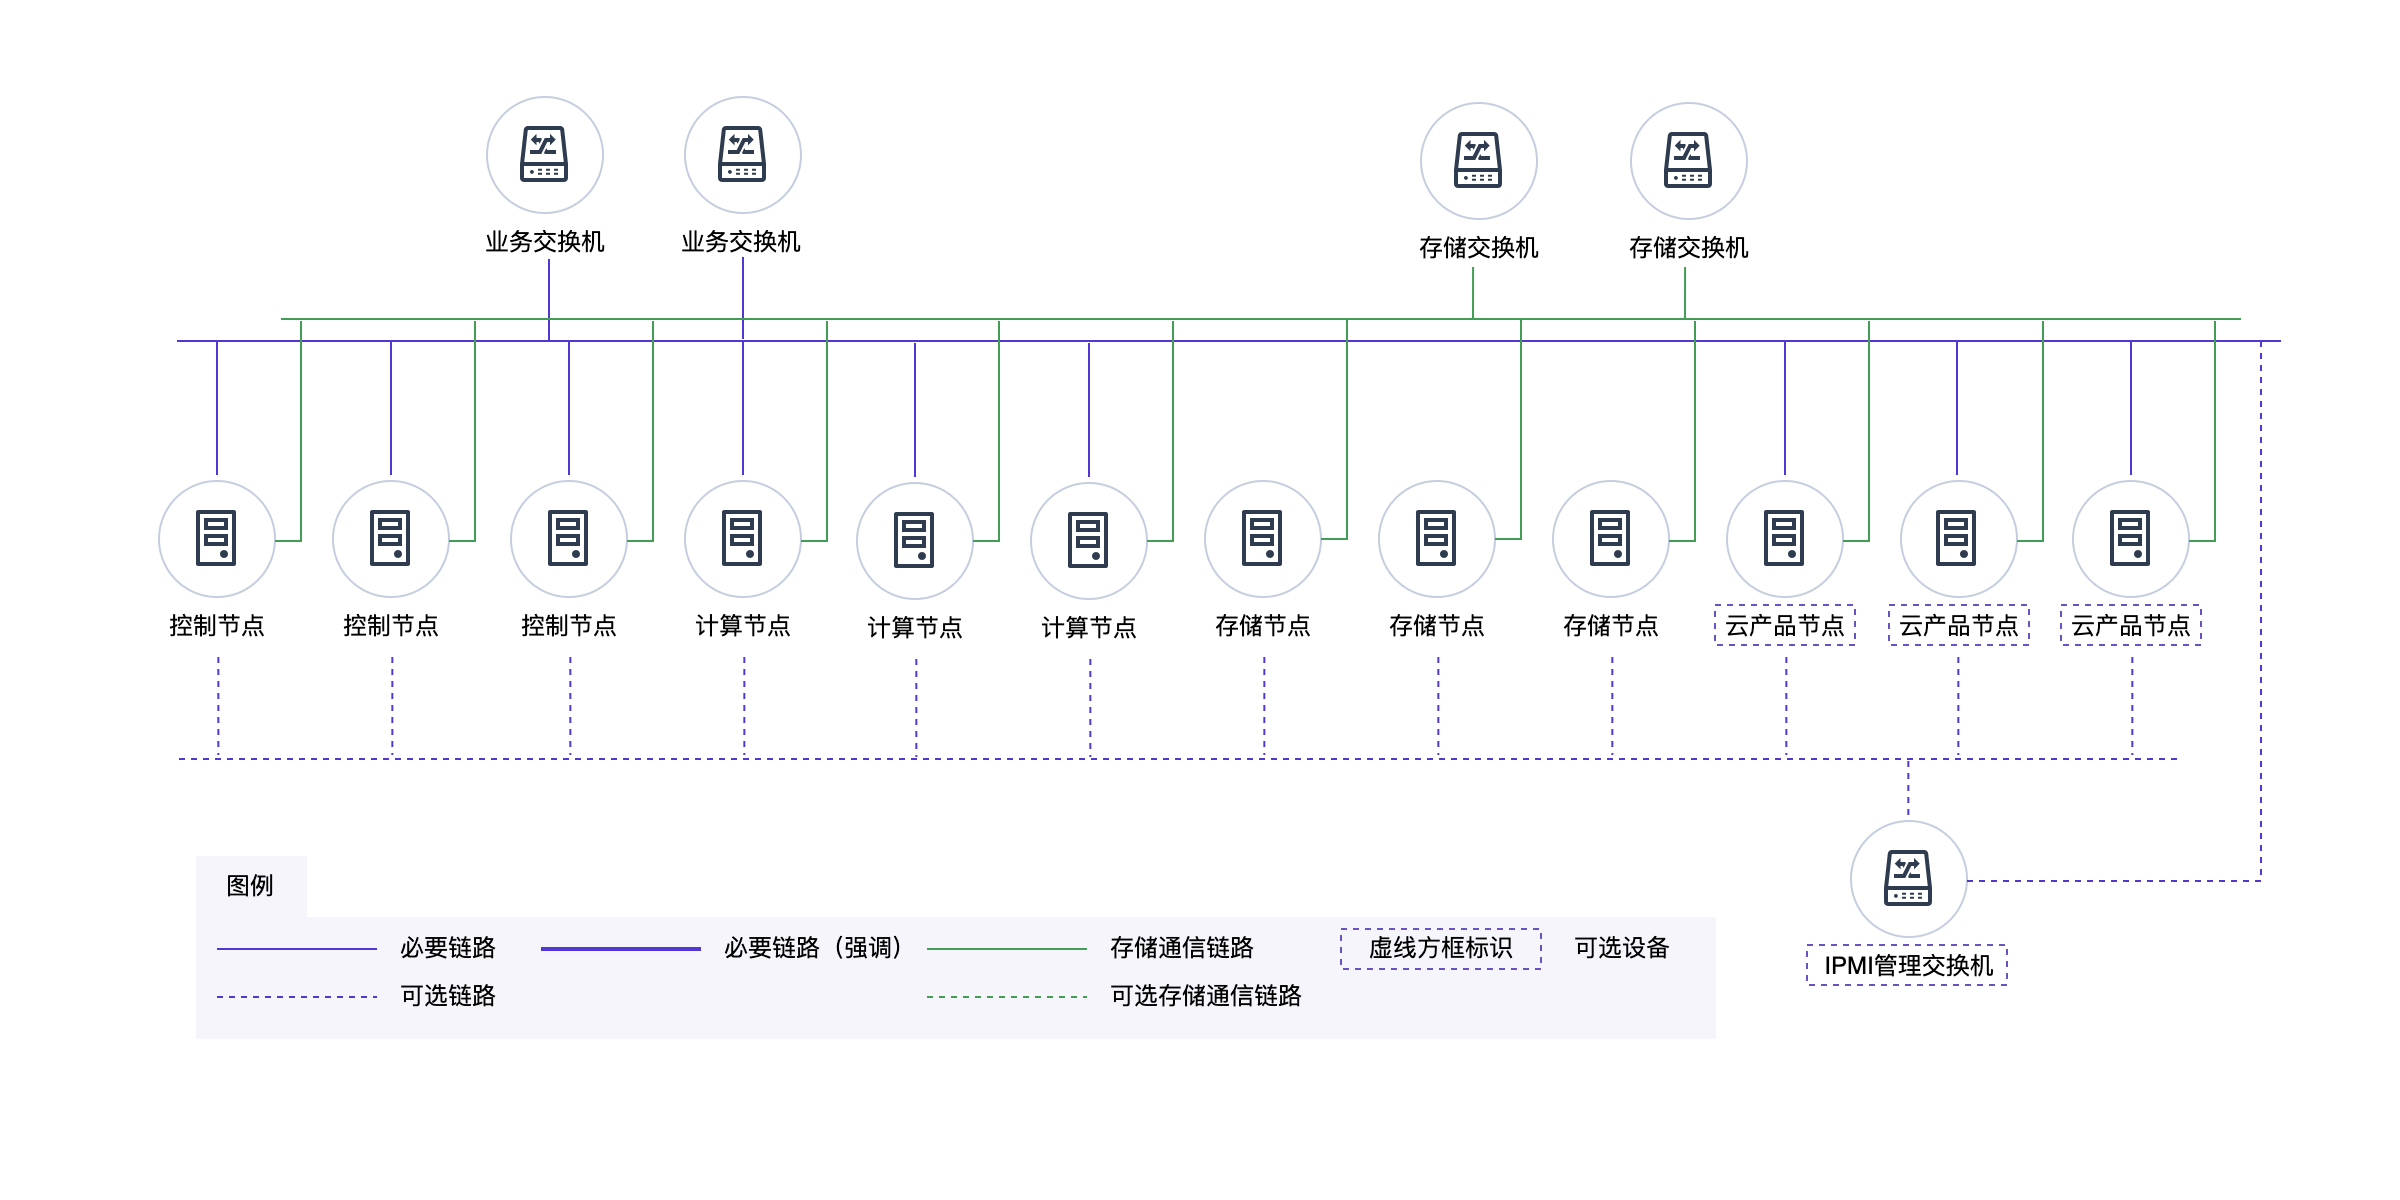Click the middle 控制节点 server icon
Screen dimensions: 2400x1200
[390, 539]
